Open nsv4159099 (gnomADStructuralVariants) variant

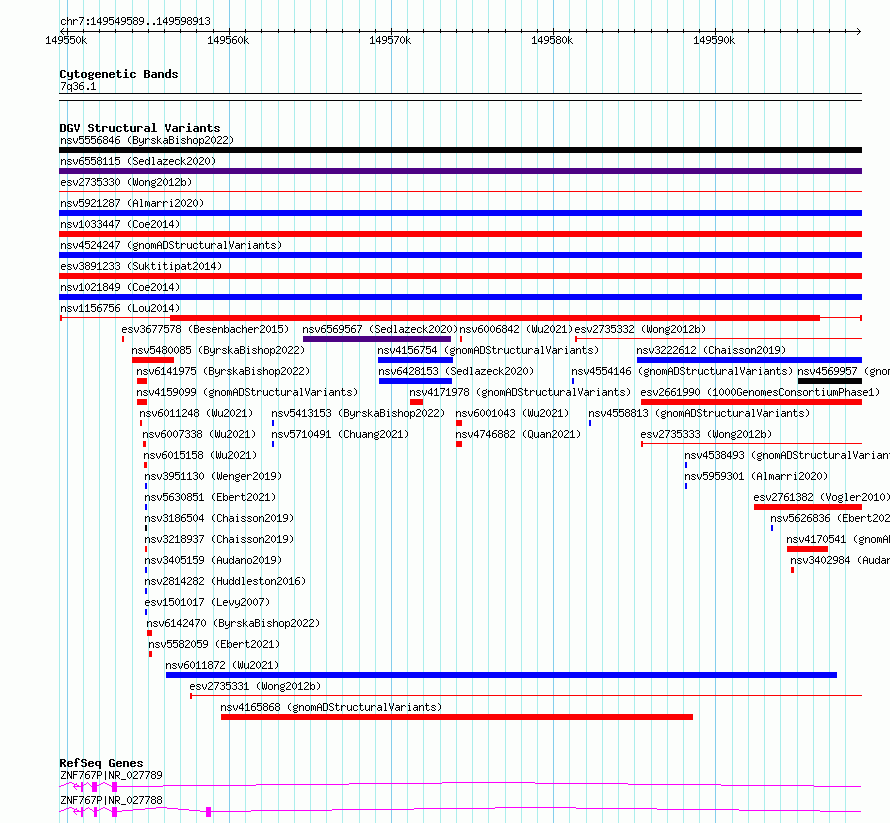(247, 392)
